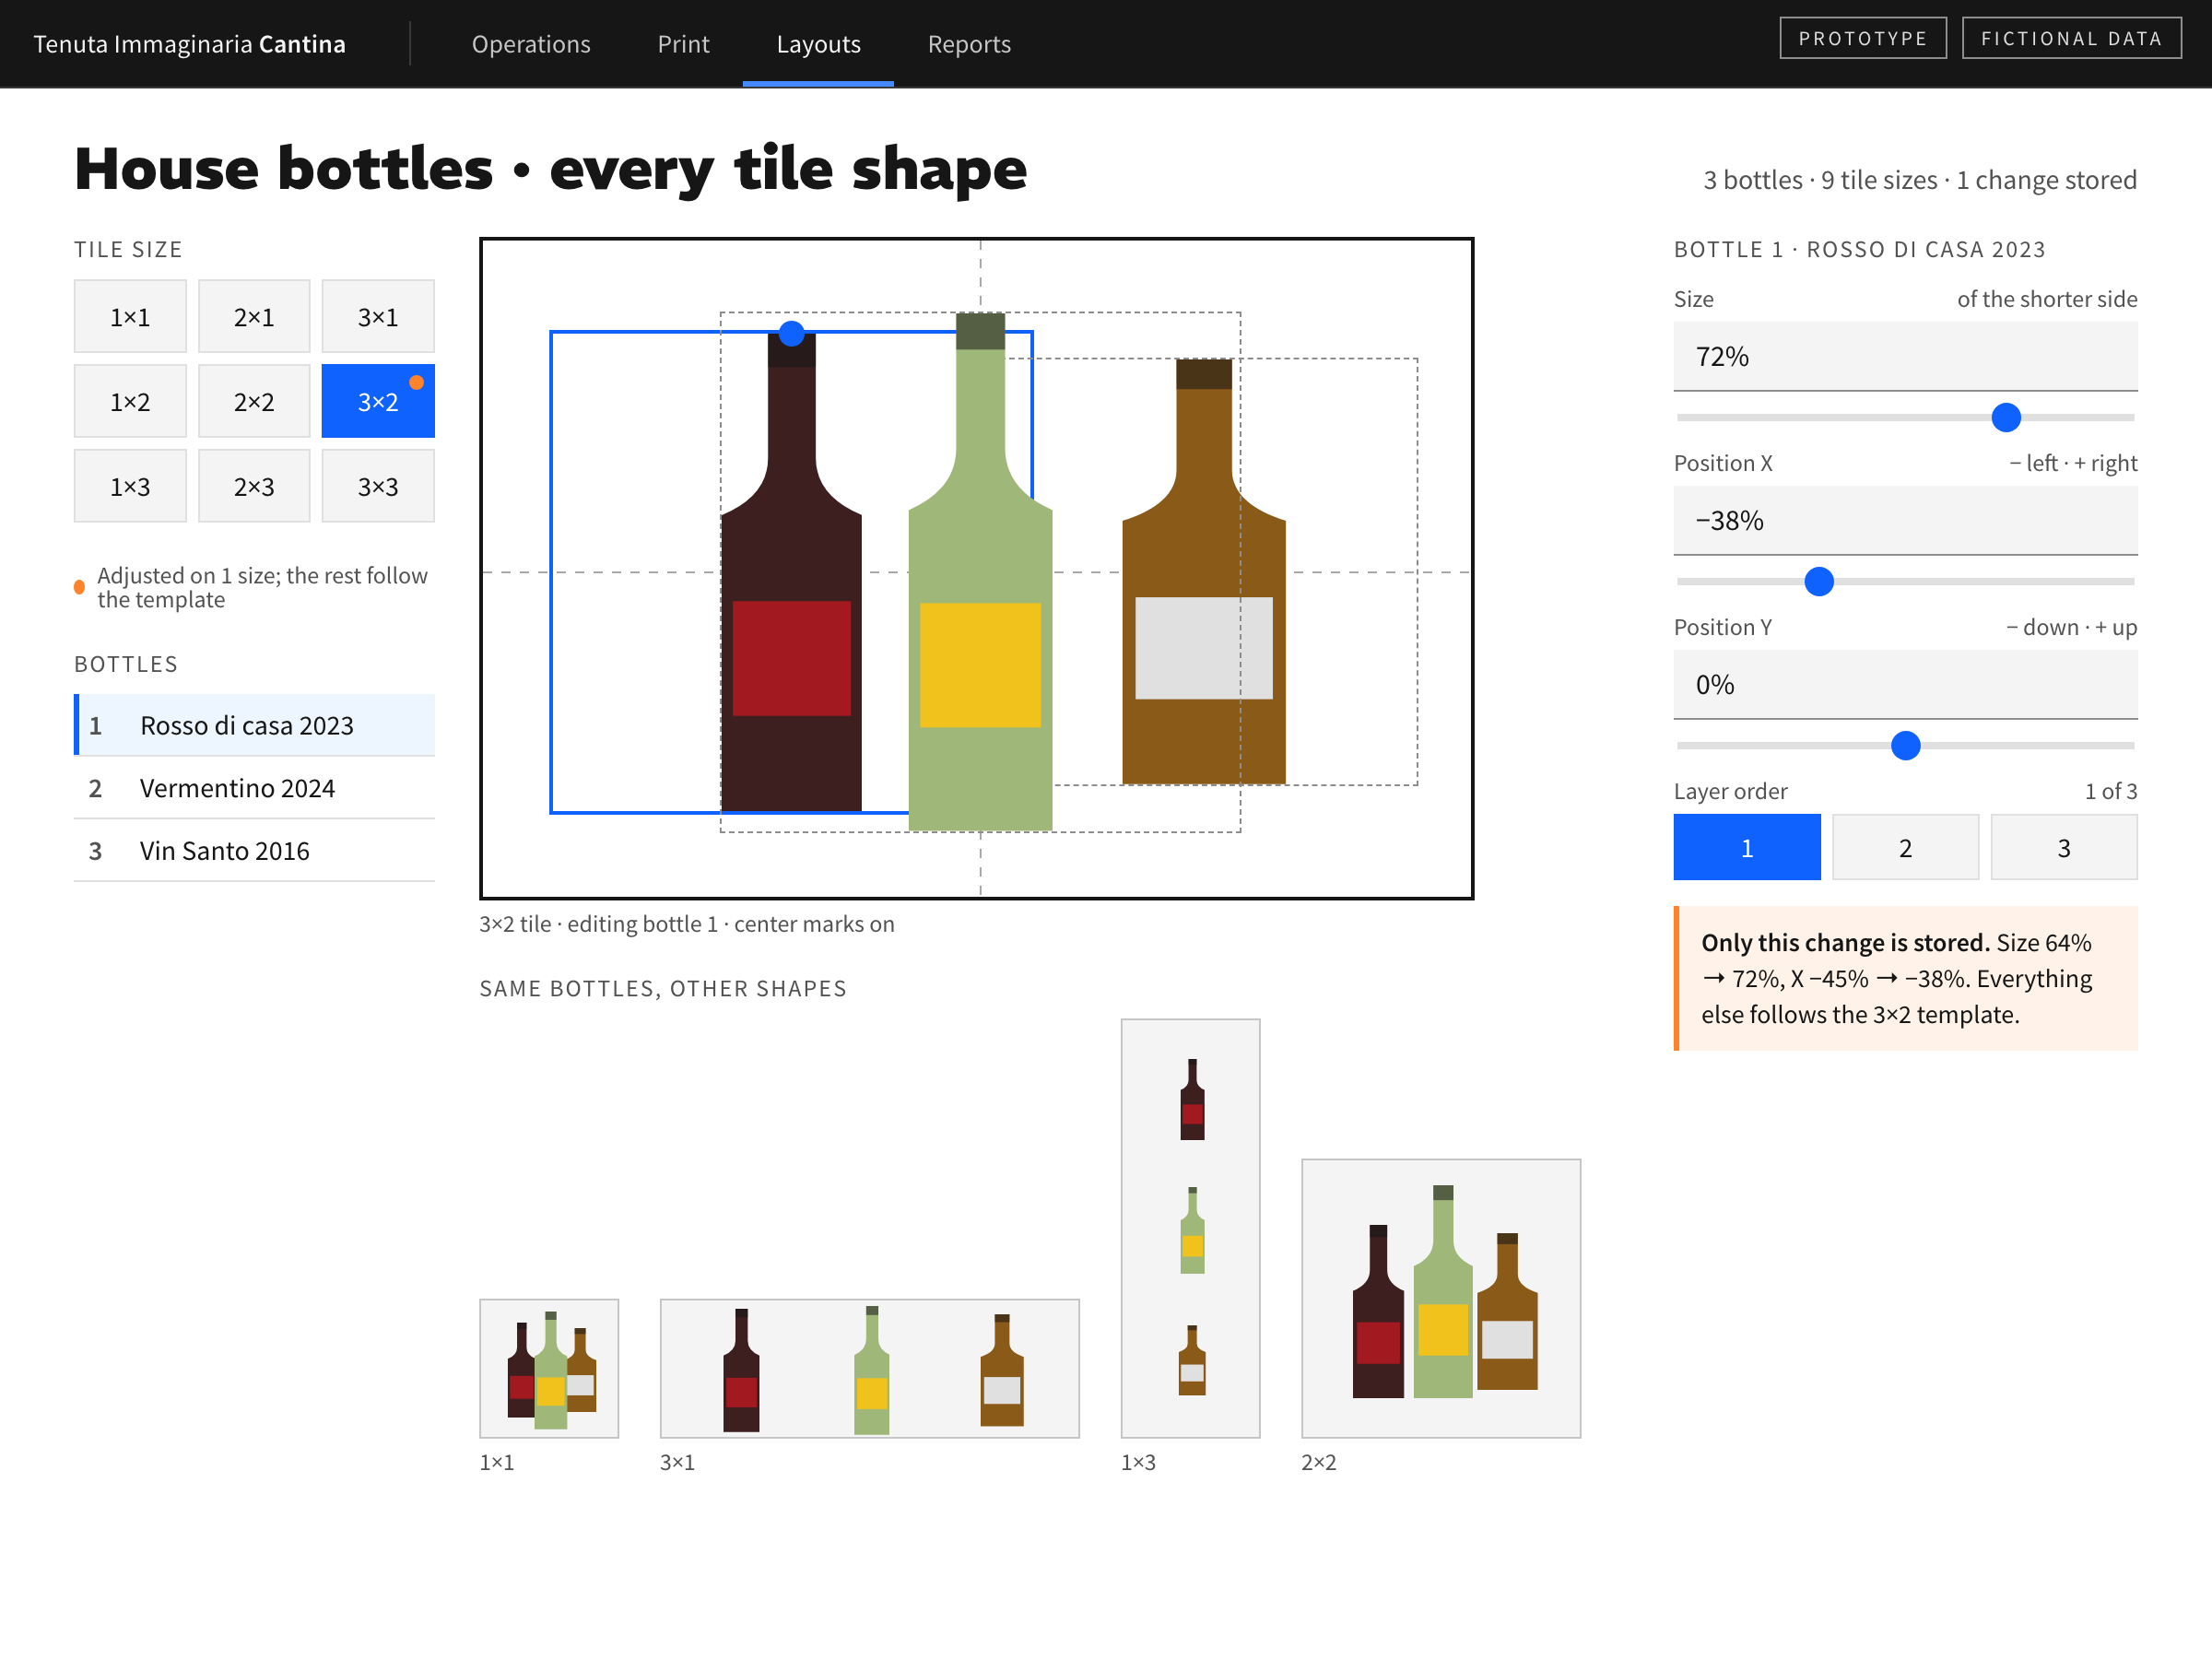Click the Size 72% input field
The image size is (2212, 1659).
(x=1905, y=356)
